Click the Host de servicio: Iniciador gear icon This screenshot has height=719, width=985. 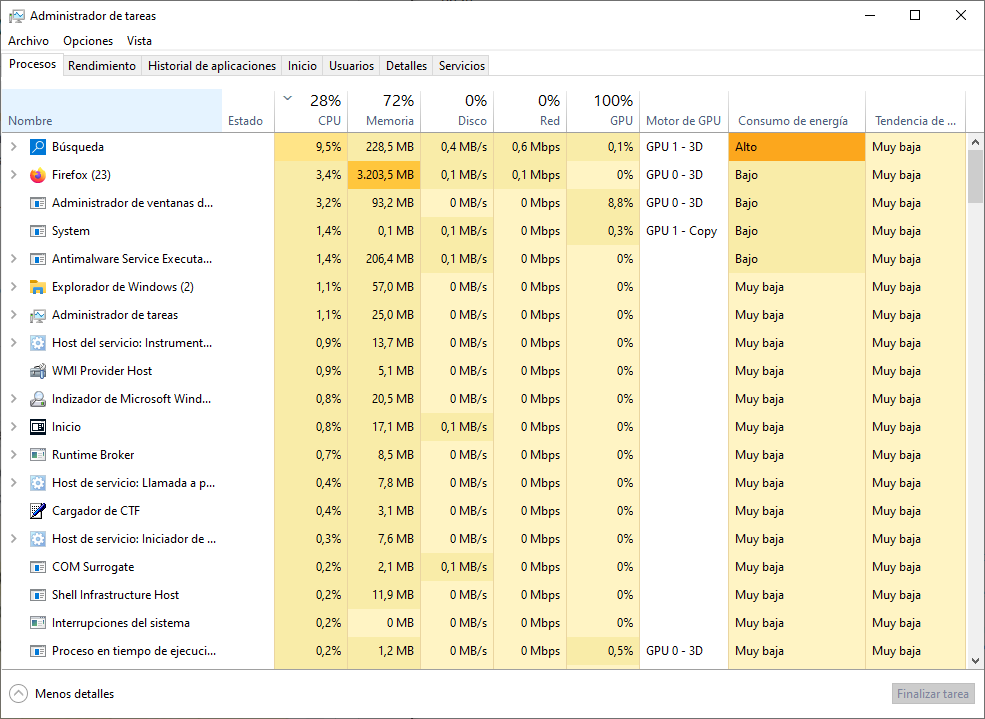coord(38,539)
